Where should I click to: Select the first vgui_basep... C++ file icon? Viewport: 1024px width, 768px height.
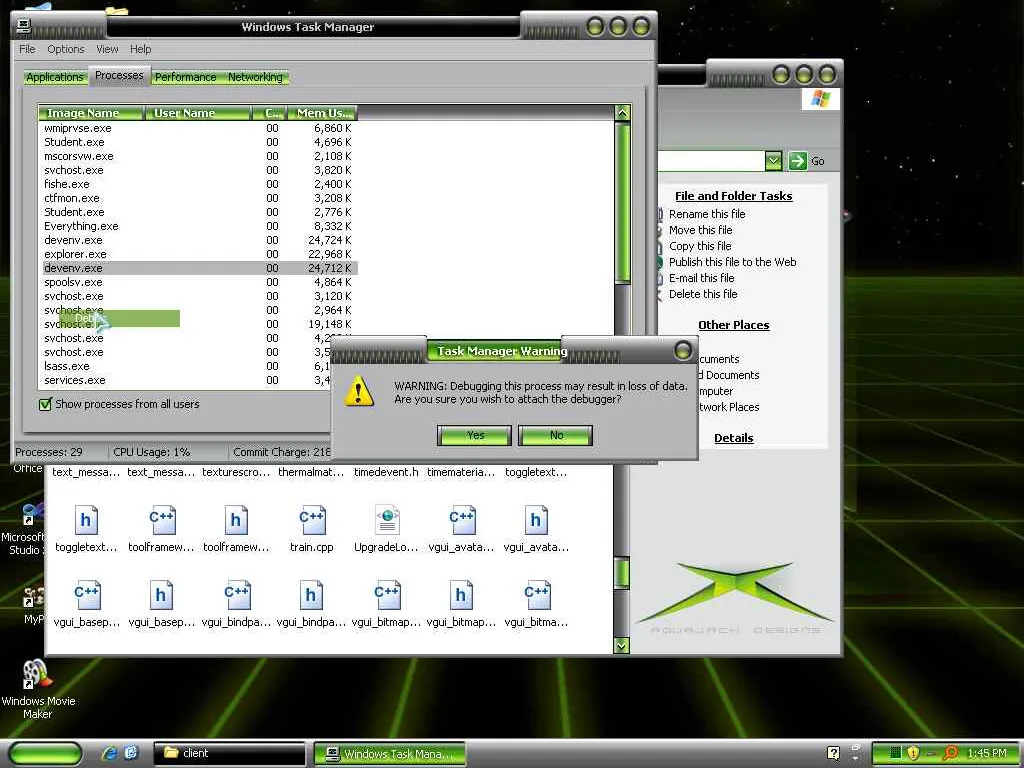[x=86, y=595]
